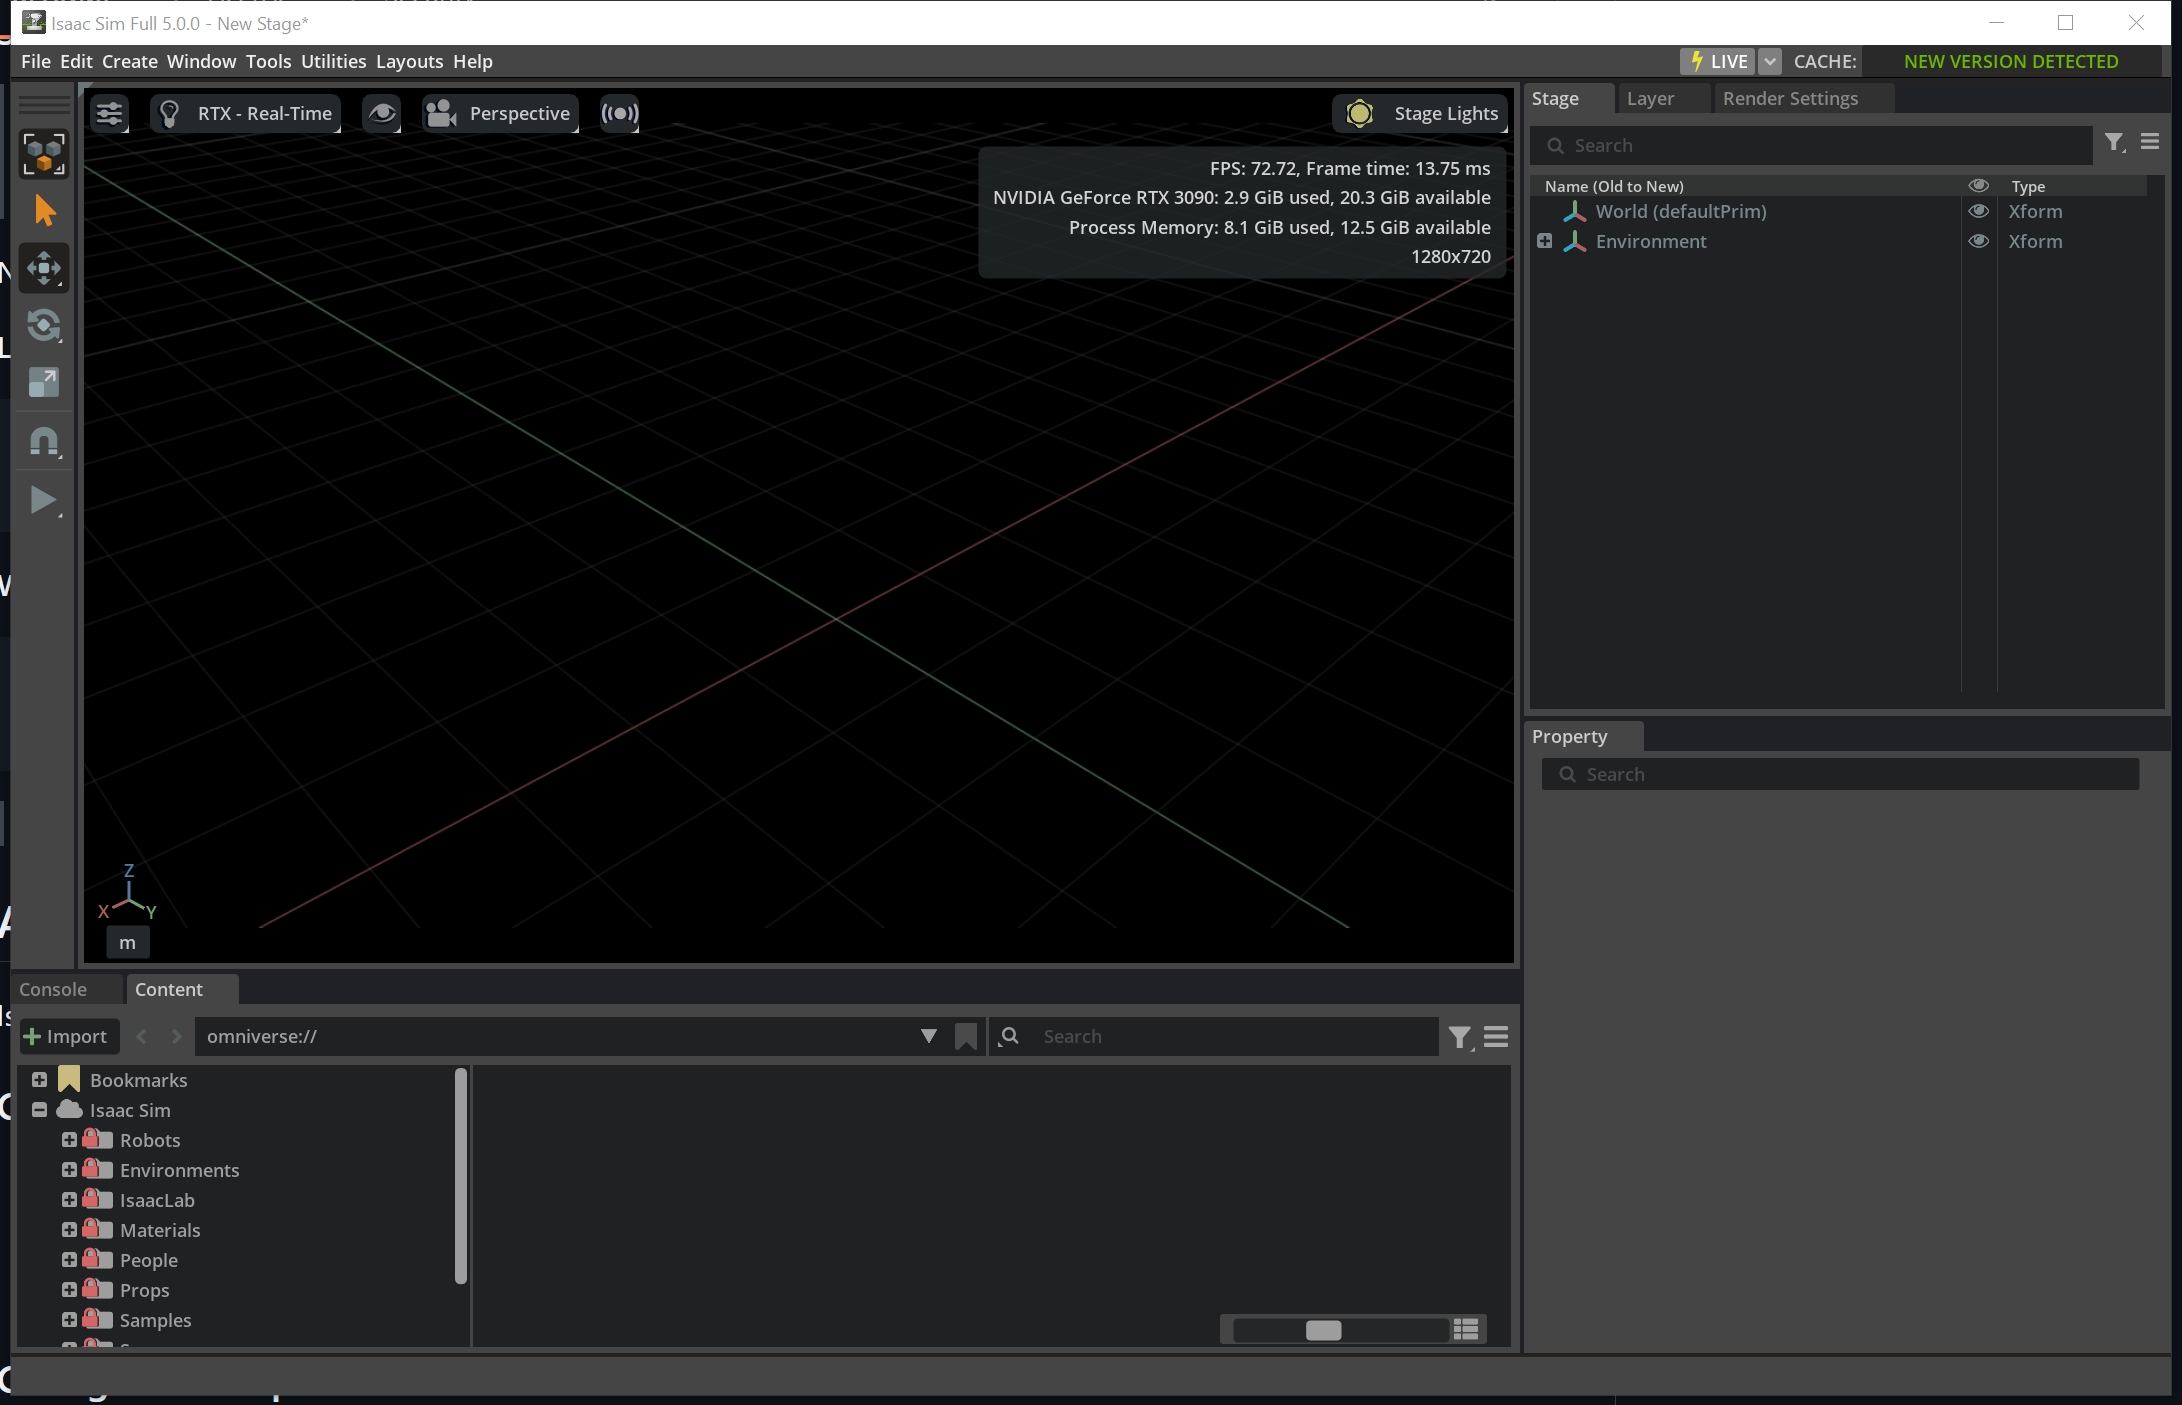Expand the Environment prim in Stage tree
The height and width of the screenshot is (1405, 2182).
coord(1546,241)
